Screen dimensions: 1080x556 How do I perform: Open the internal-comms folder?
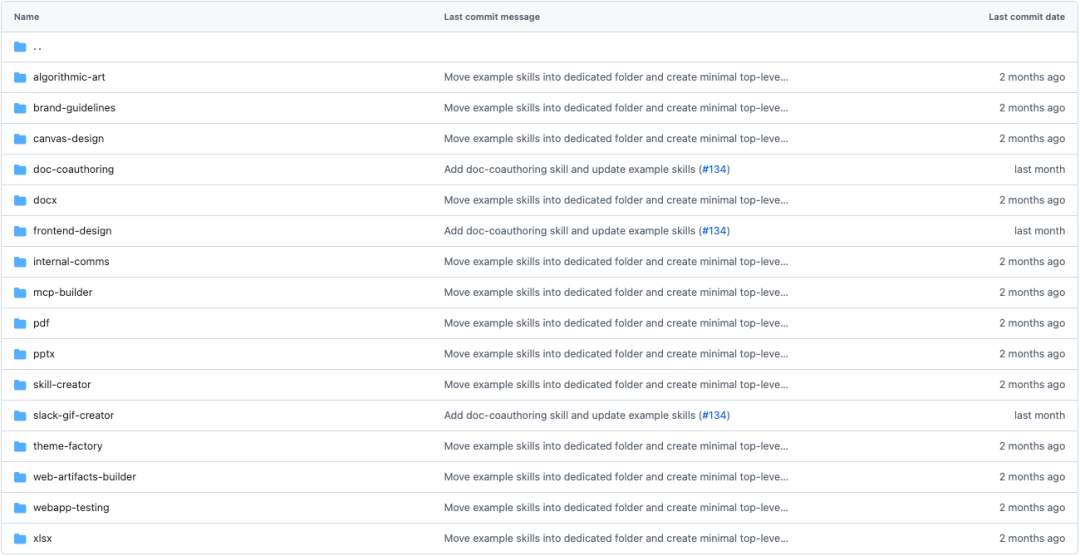click(x=71, y=262)
